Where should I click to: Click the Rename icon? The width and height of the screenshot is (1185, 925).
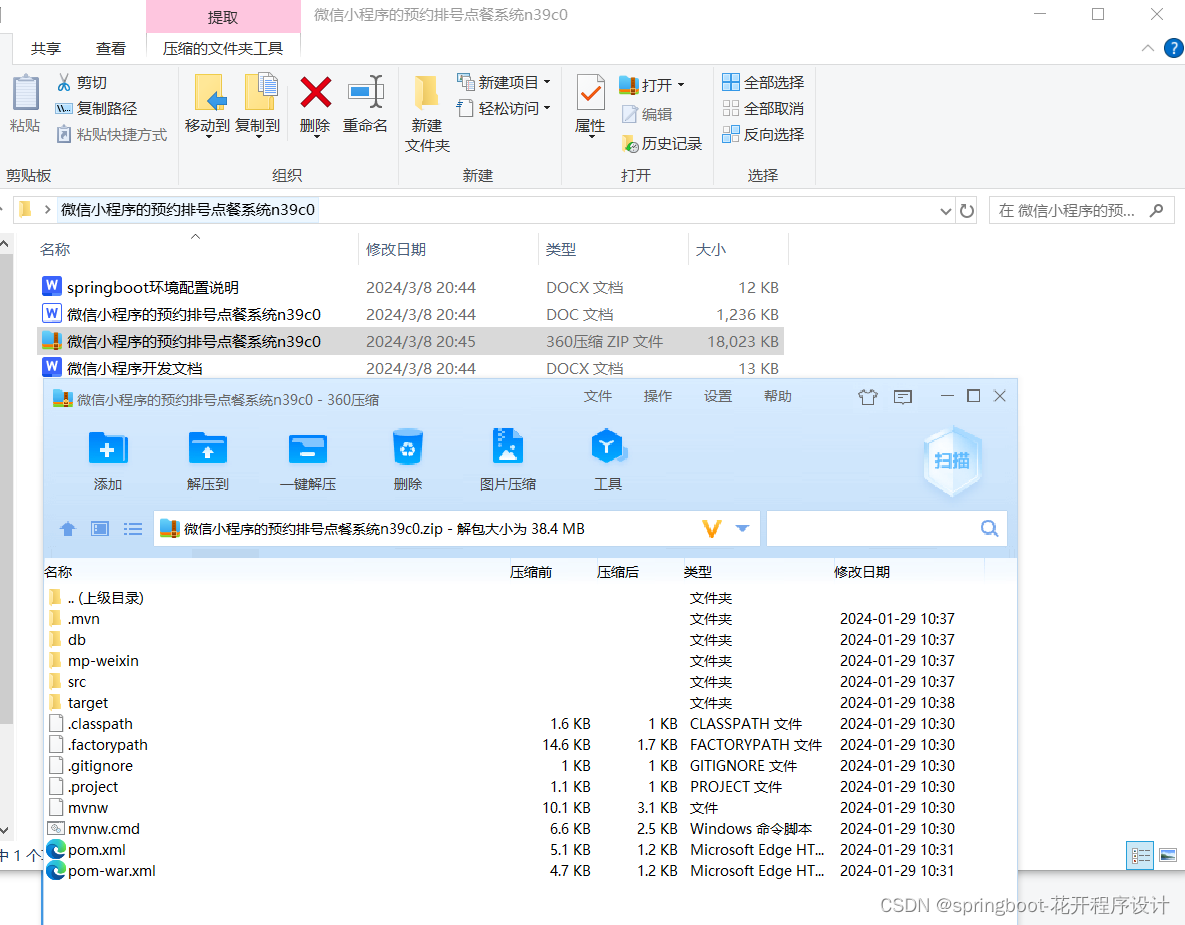point(366,92)
